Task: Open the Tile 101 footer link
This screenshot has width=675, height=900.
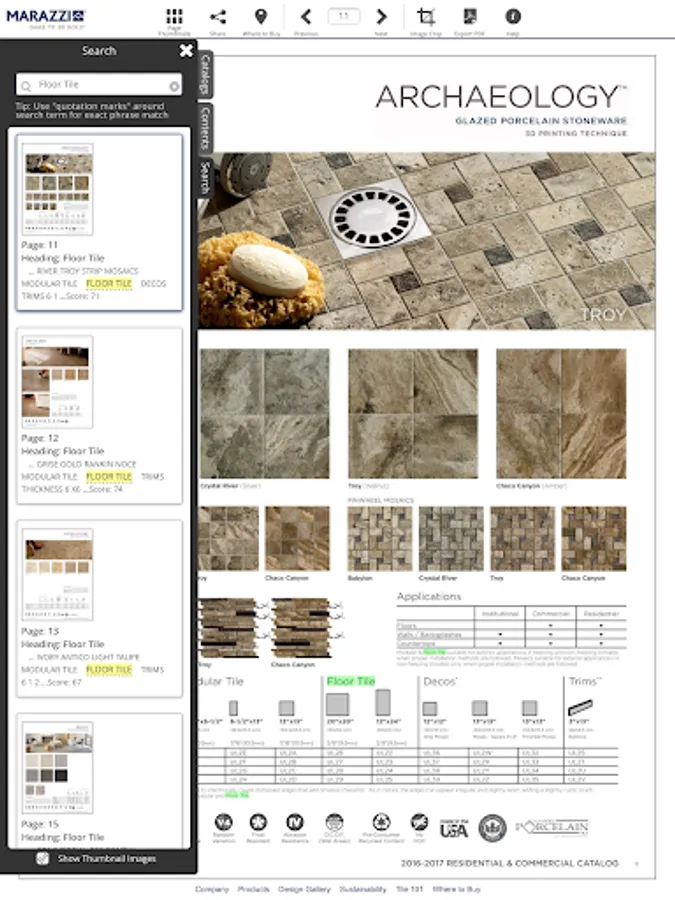Action: (409, 889)
